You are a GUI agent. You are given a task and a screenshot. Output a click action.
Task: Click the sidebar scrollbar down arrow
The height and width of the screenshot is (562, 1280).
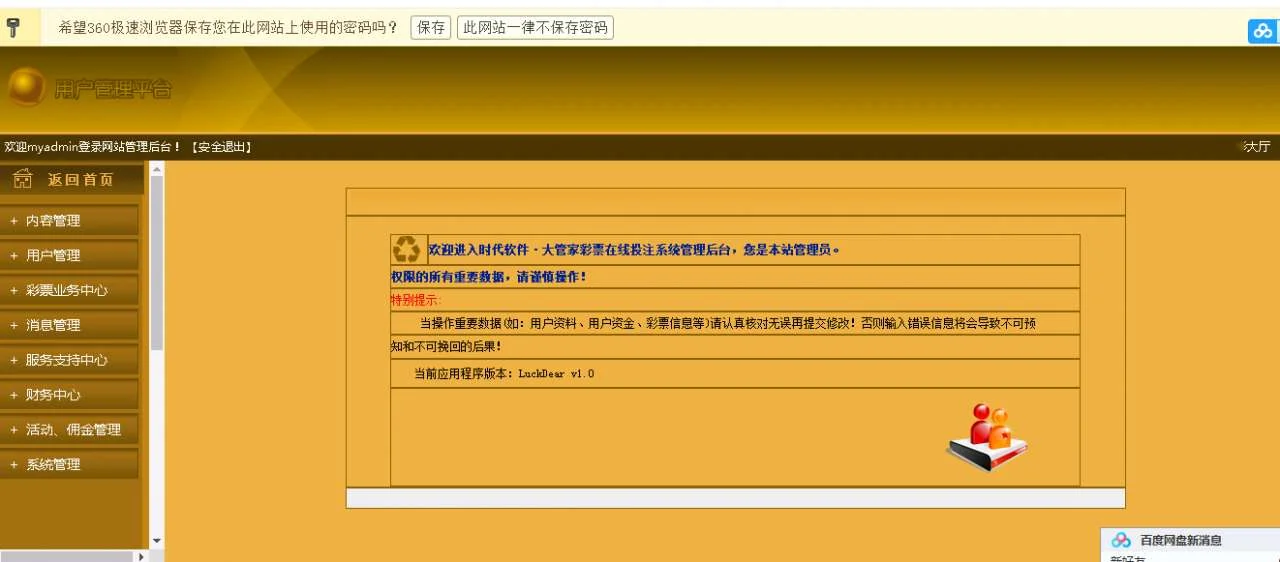click(156, 541)
